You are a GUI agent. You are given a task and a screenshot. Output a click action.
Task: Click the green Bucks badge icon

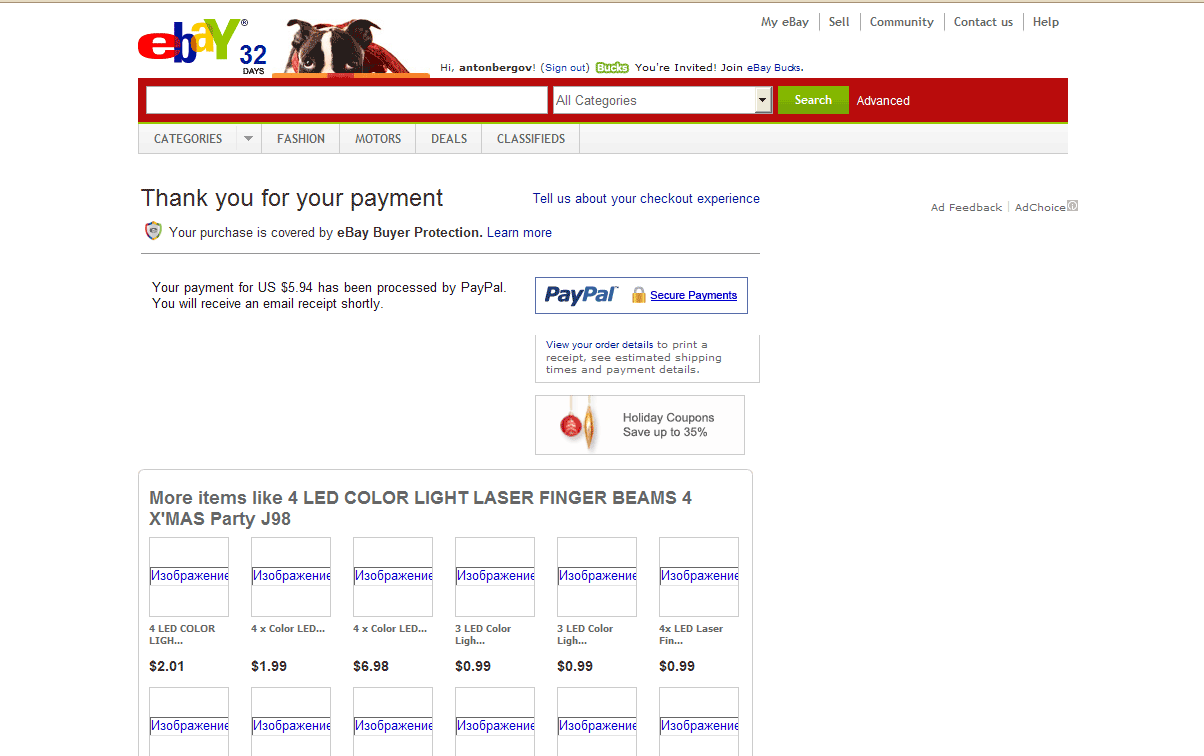tap(612, 67)
